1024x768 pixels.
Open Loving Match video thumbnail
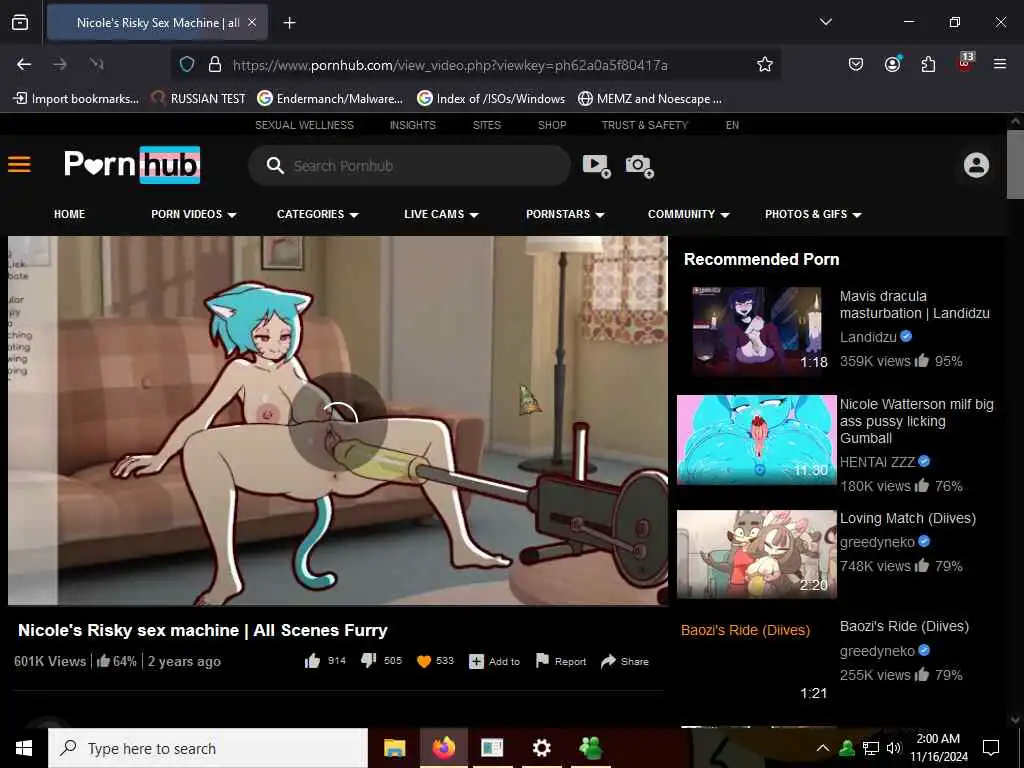[757, 554]
